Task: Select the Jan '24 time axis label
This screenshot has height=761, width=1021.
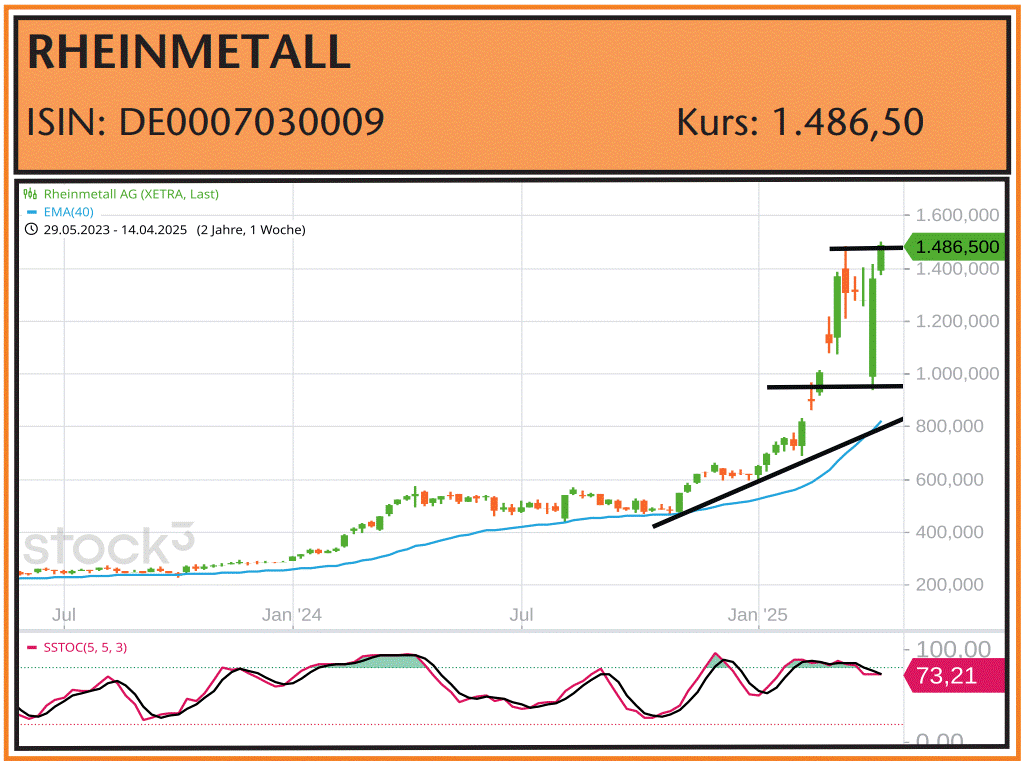Action: click(292, 614)
